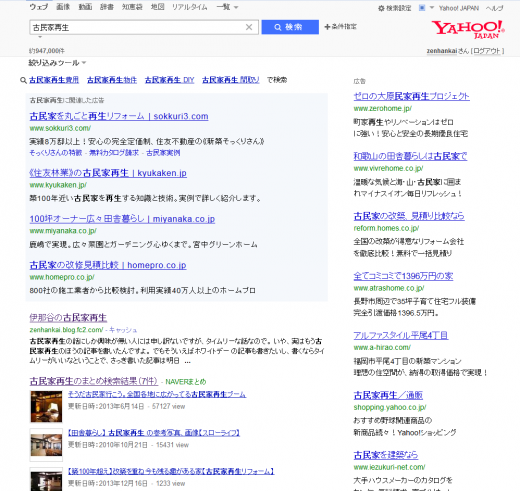Image resolution: width=520 pixels, height=491 pixels.
Task: Open 検索設定 gear settings
Action: 395,8
